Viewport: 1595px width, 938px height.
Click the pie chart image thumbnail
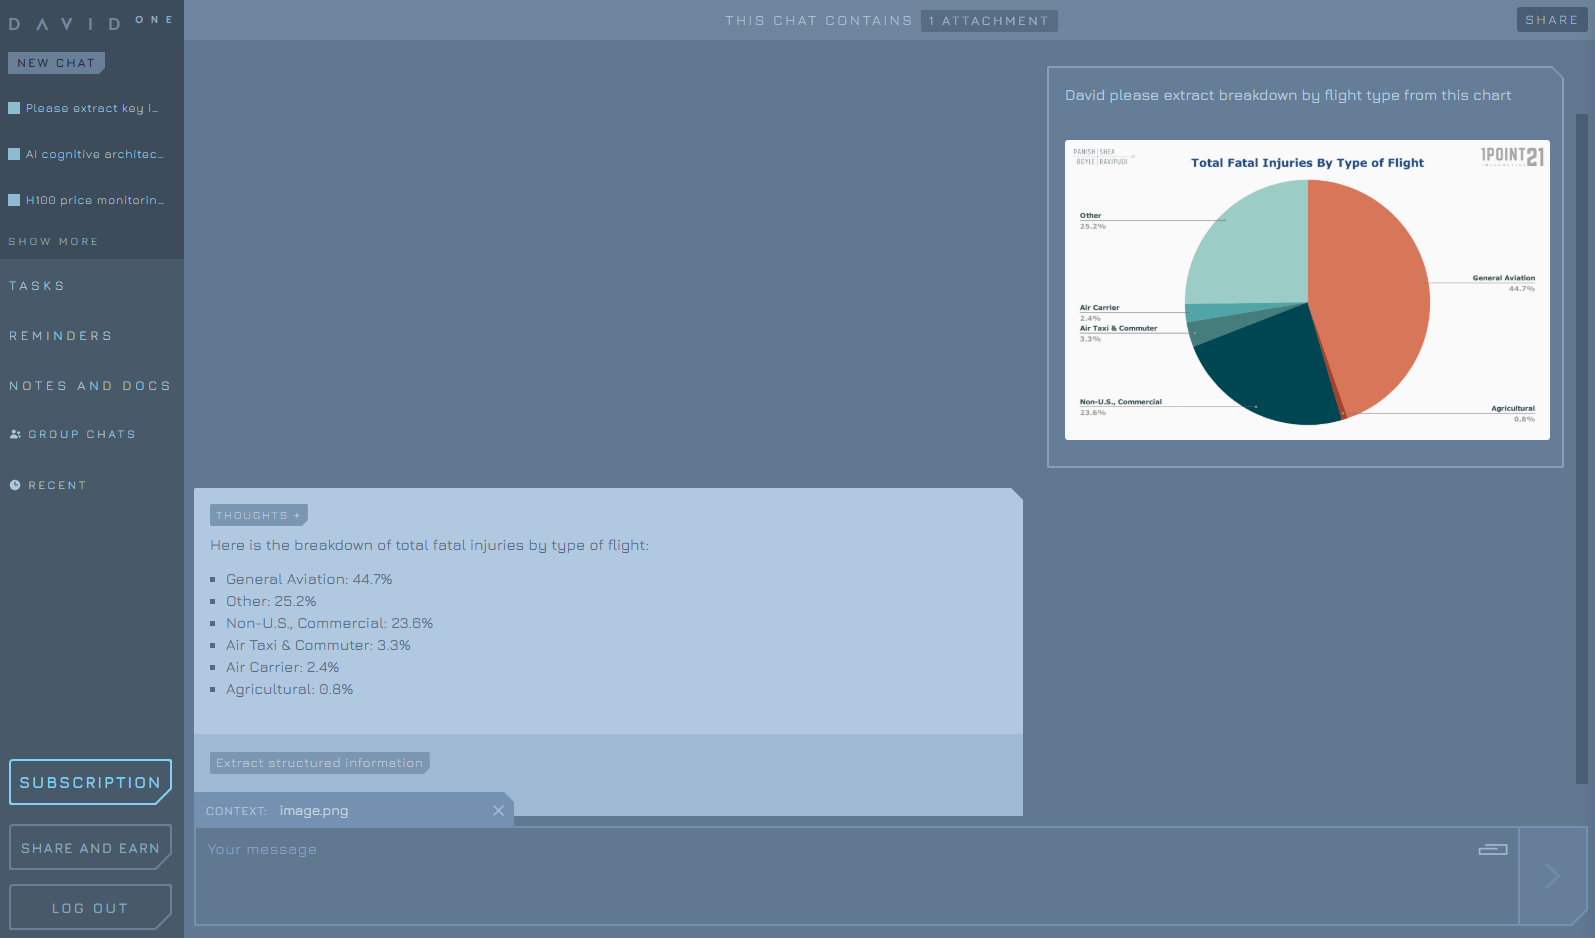point(1306,290)
